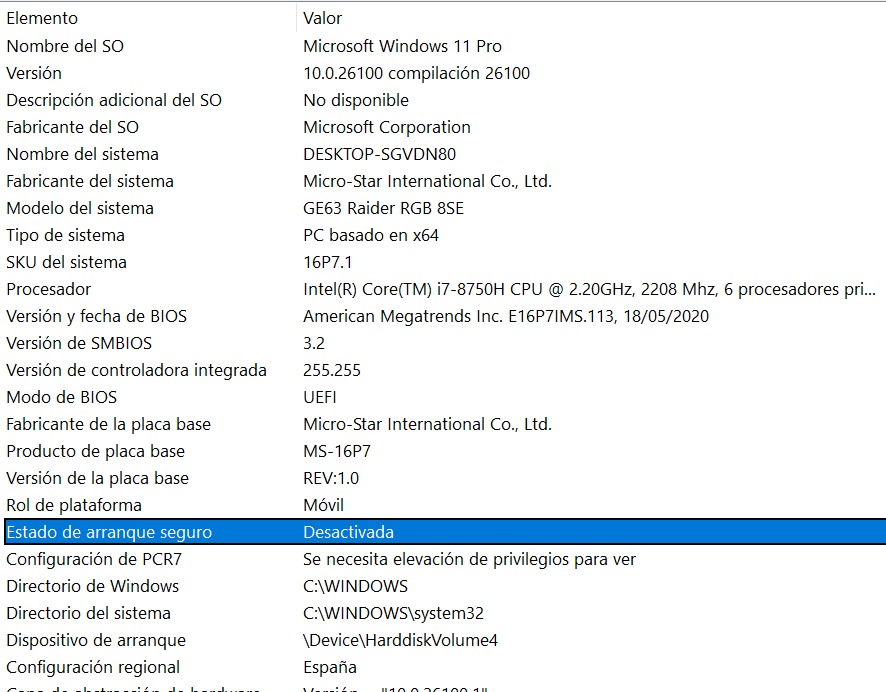Click value 16P7.1
Image resolution: width=886 pixels, height=692 pixels.
pos(328,263)
